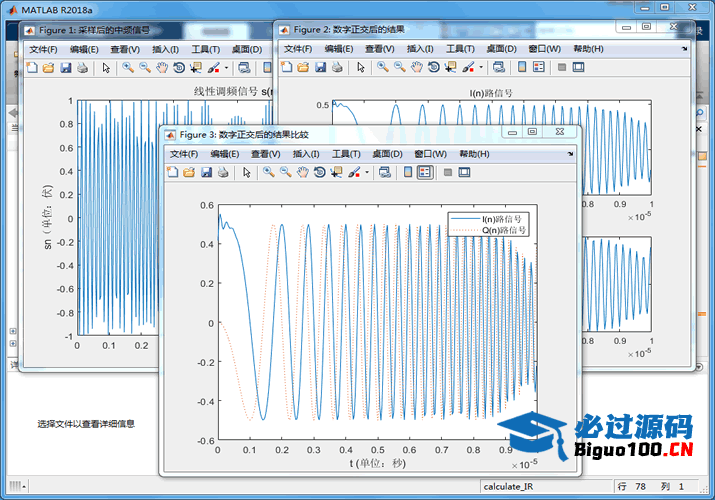Click New Figure icon in Figure 3 toolbar
The height and width of the screenshot is (500, 715).
tap(173, 172)
